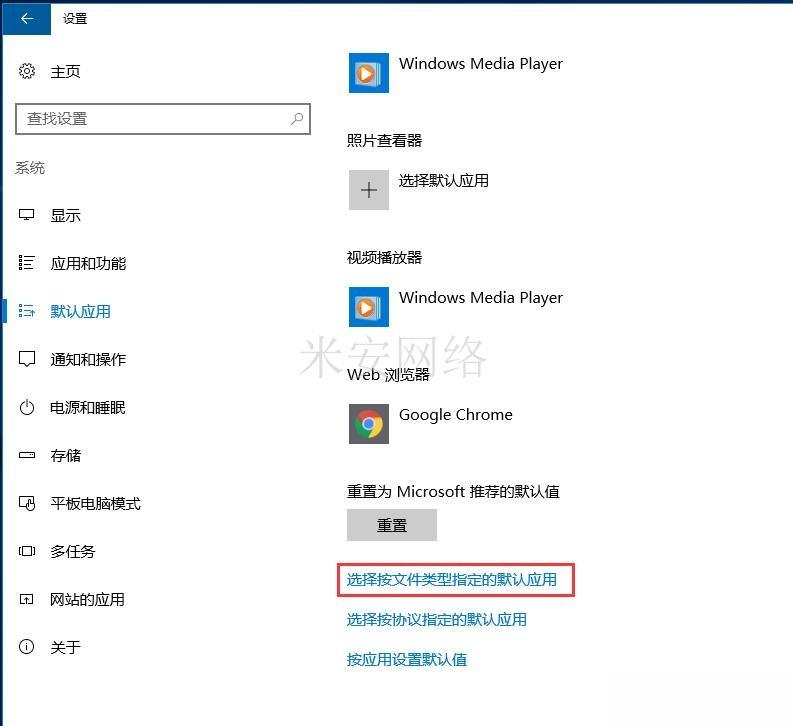Click the Home gear icon
Screen dimensions: 793x726
27,71
